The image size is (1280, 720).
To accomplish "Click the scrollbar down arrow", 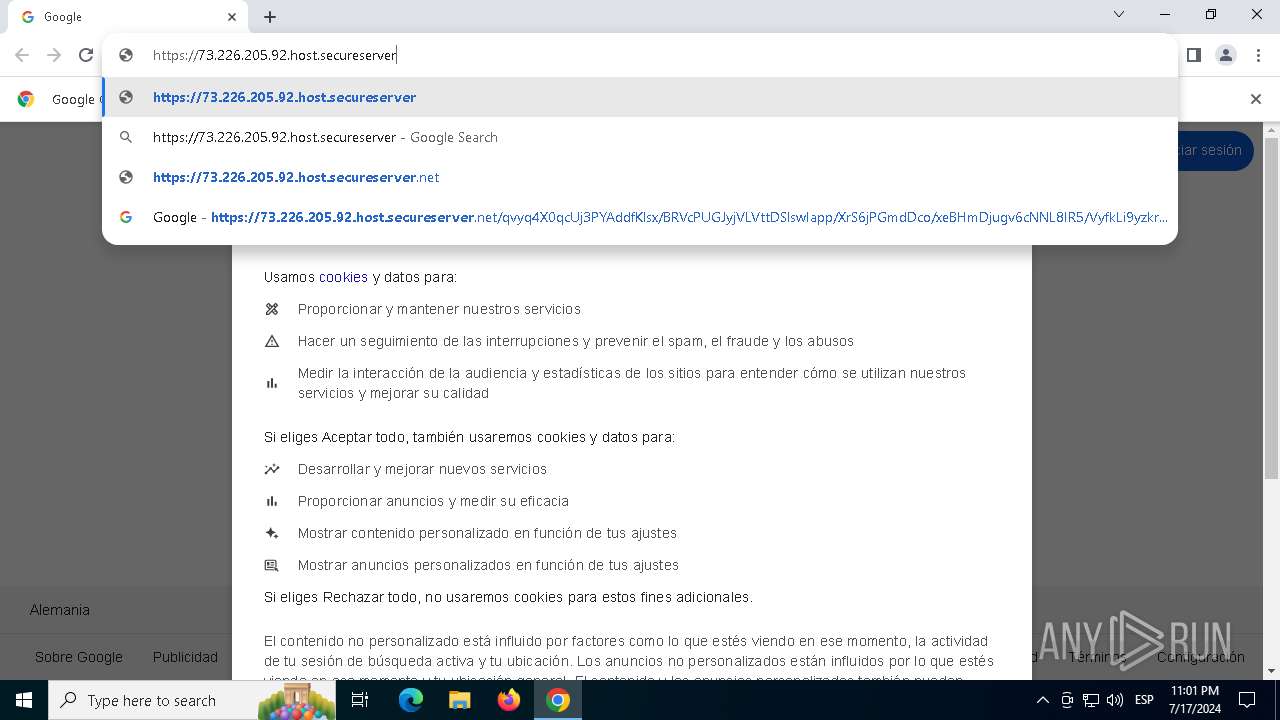I will coord(1271,671).
